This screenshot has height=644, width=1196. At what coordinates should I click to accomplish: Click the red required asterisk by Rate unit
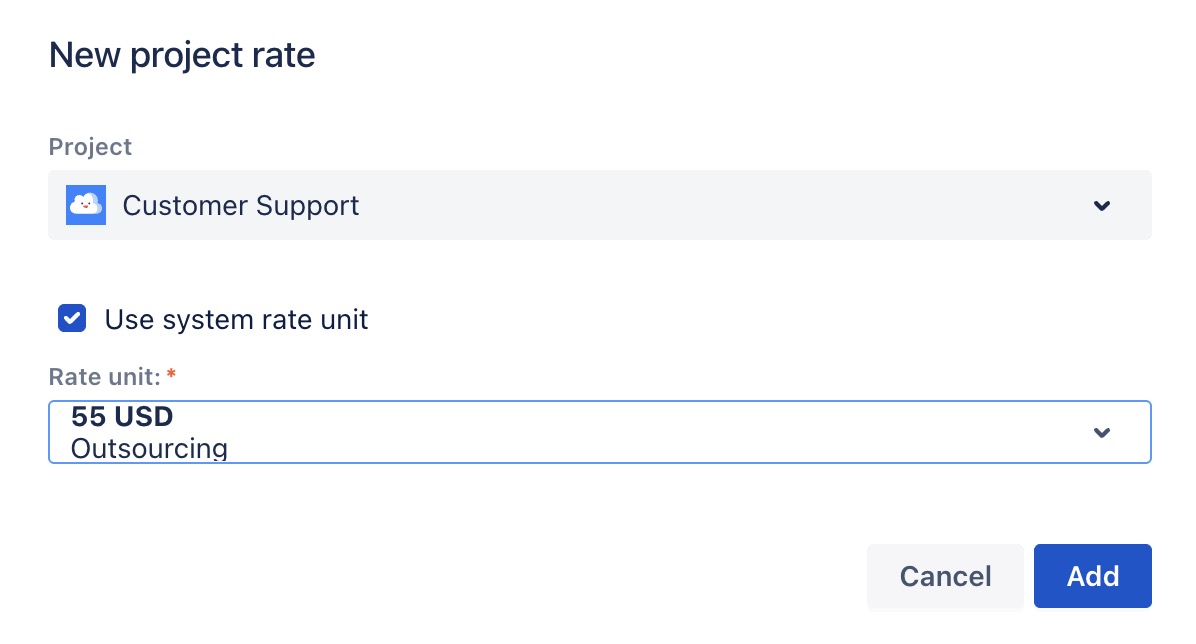click(x=171, y=376)
